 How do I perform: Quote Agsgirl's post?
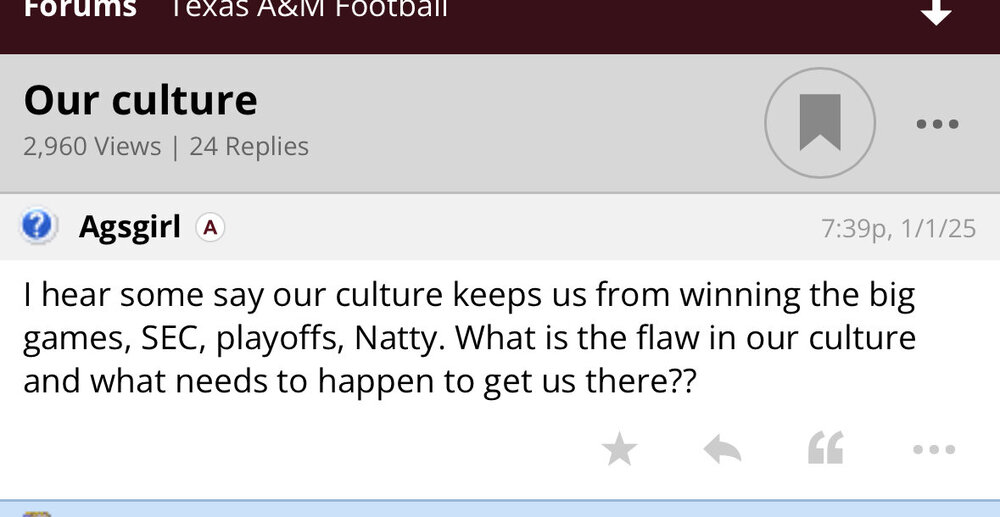(x=826, y=450)
